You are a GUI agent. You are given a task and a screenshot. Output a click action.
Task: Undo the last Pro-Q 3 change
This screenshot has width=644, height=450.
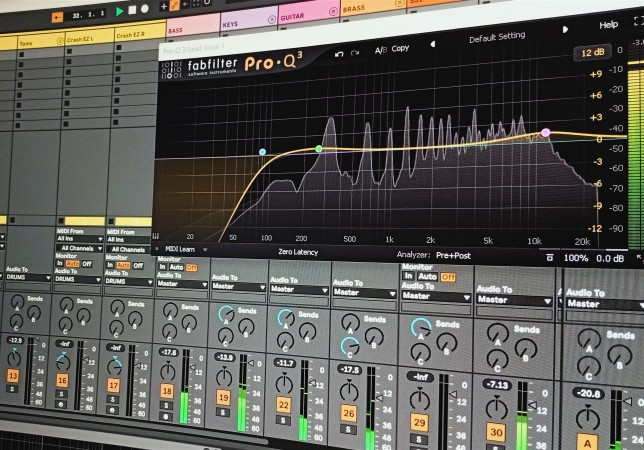(339, 54)
